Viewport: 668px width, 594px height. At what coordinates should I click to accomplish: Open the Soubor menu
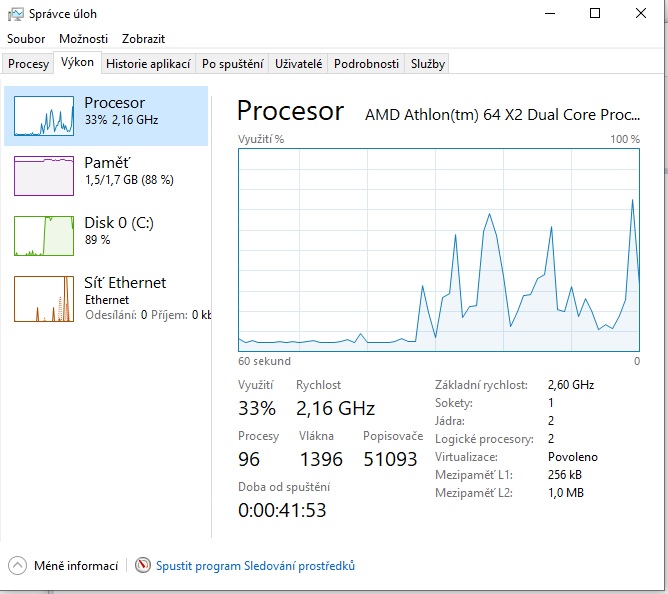tap(26, 39)
